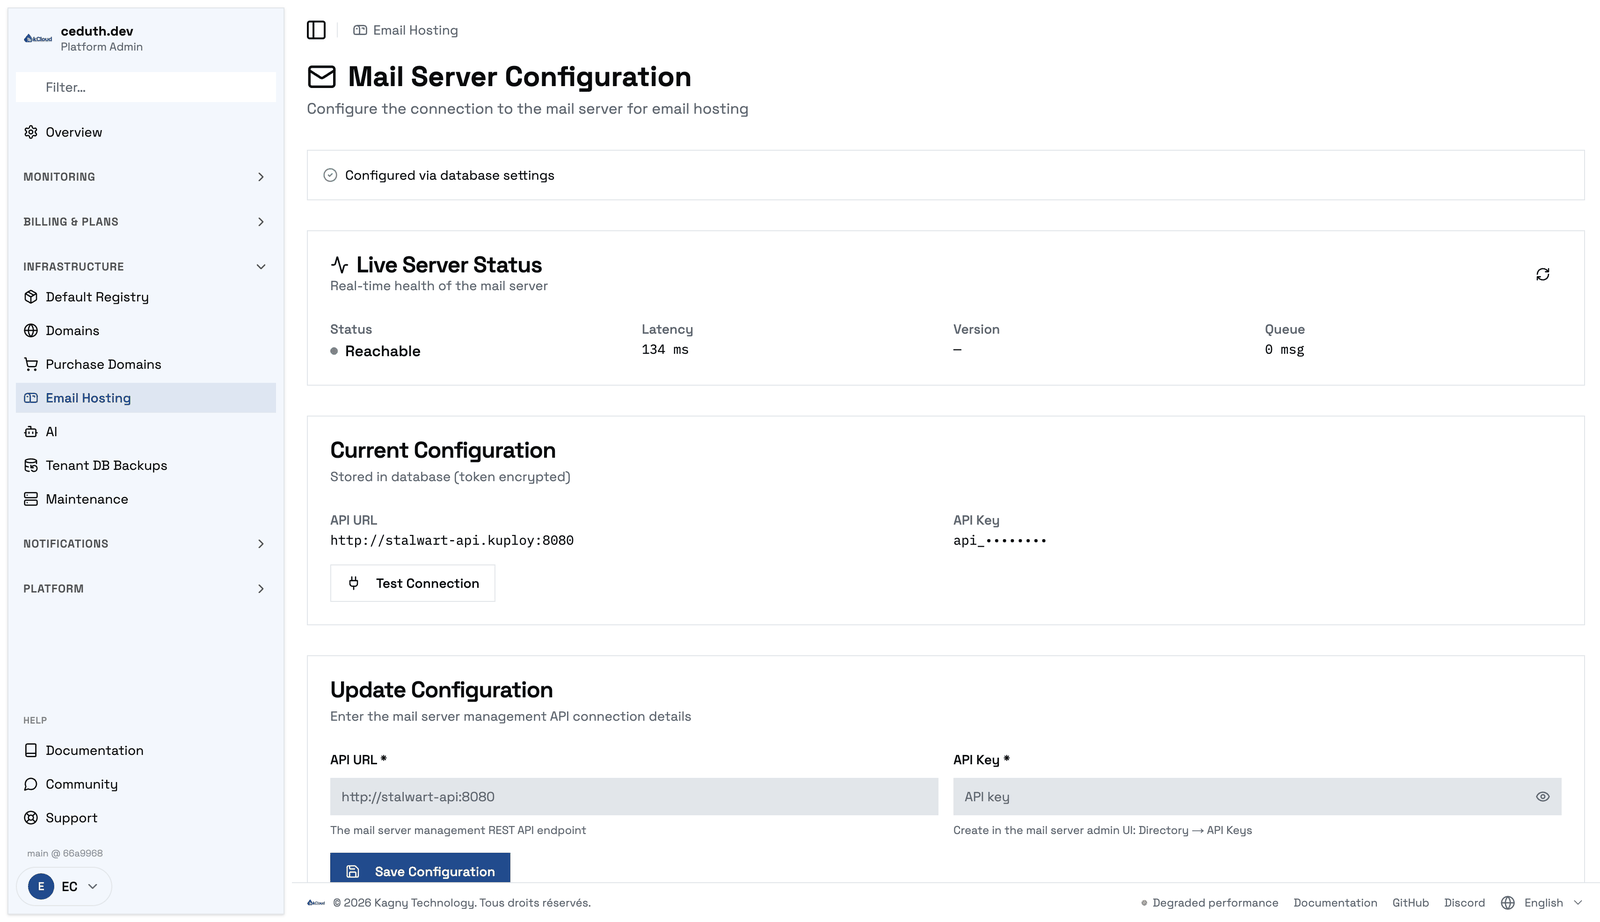Open the Support link
This screenshot has height=922, width=1600.
[x=146, y=818]
